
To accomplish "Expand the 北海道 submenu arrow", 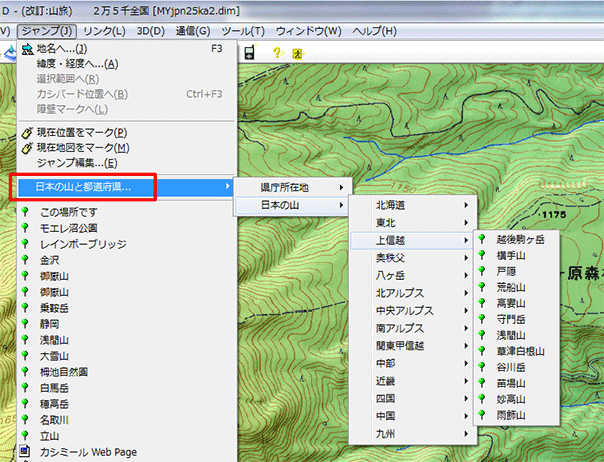I will (466, 205).
